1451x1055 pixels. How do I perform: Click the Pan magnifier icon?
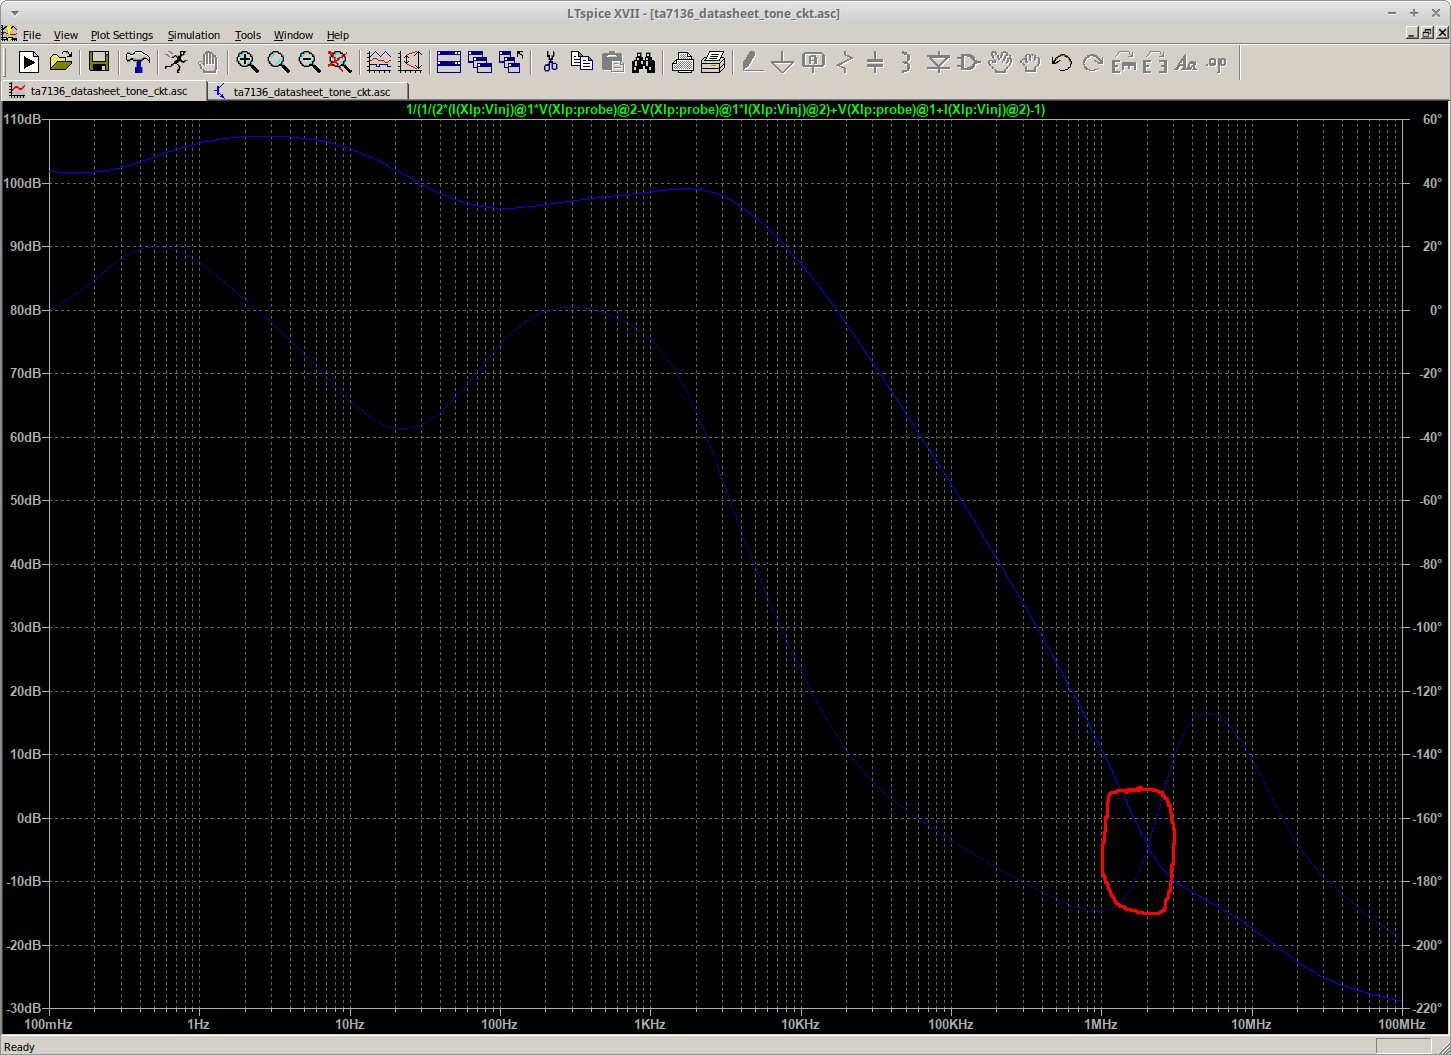coord(278,63)
